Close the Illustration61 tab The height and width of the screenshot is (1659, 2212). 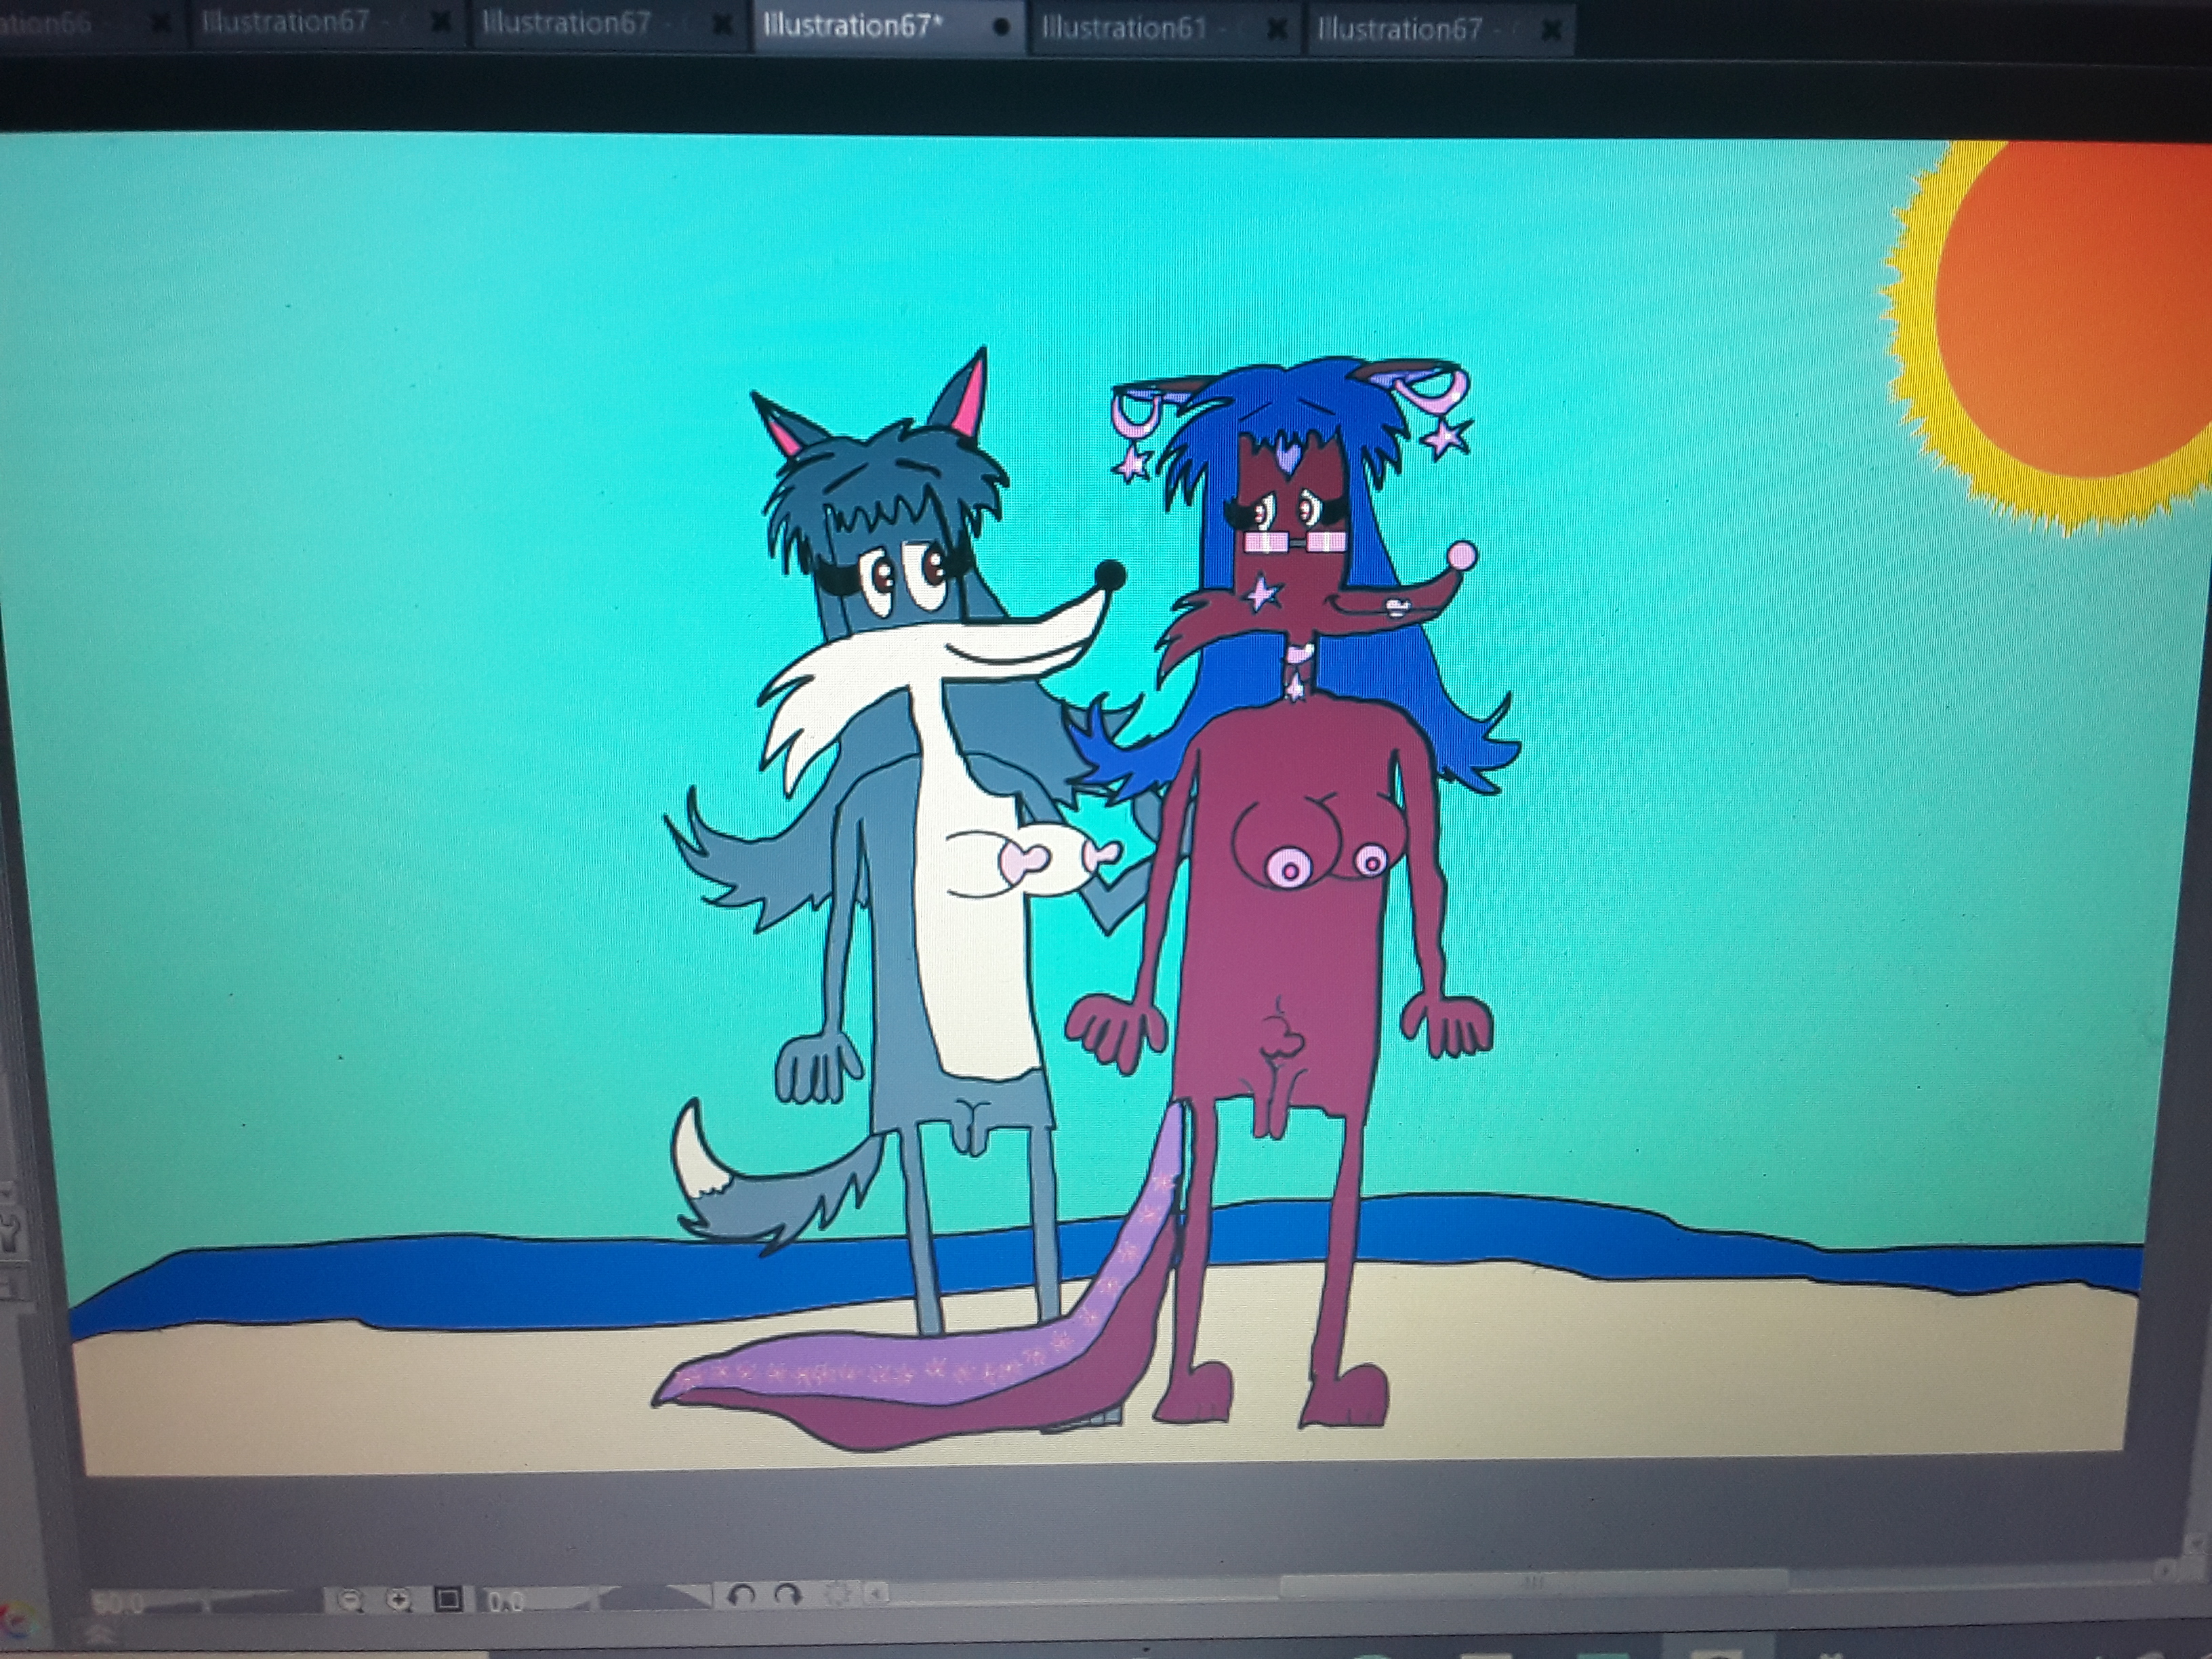pyautogui.click(x=1276, y=30)
